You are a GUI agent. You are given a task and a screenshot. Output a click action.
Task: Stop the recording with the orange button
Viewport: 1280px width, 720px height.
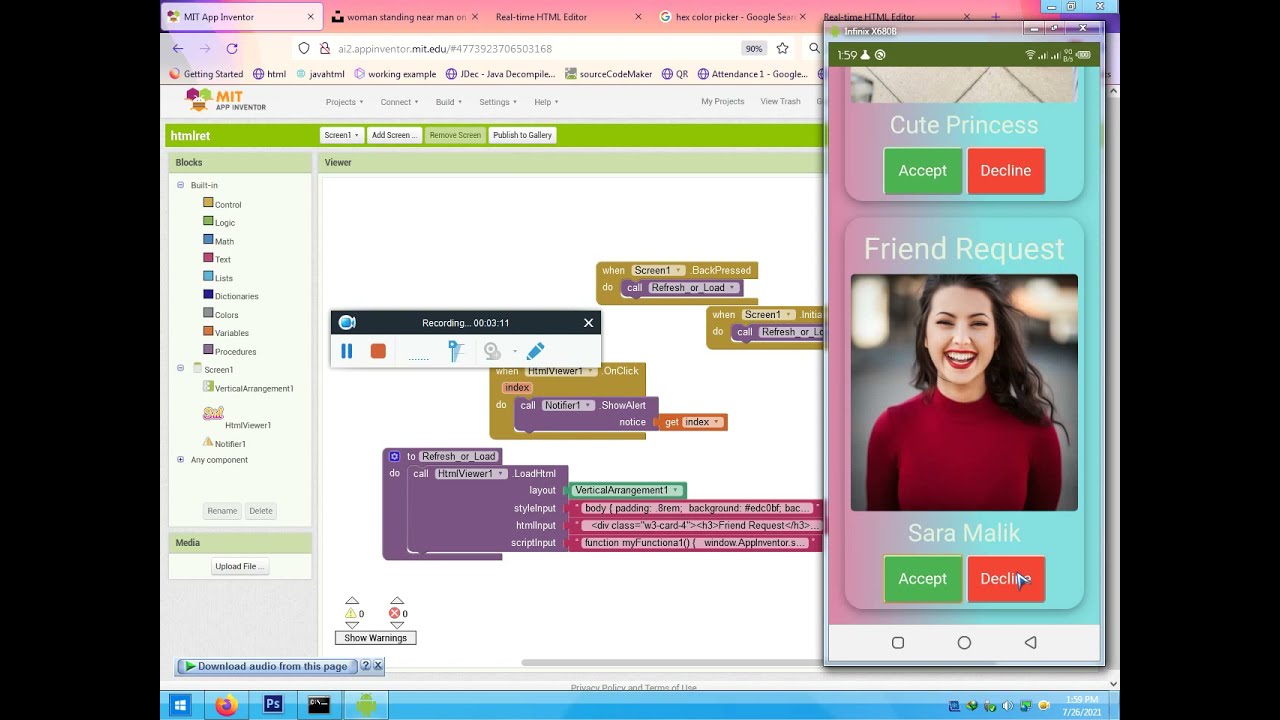[x=378, y=351]
